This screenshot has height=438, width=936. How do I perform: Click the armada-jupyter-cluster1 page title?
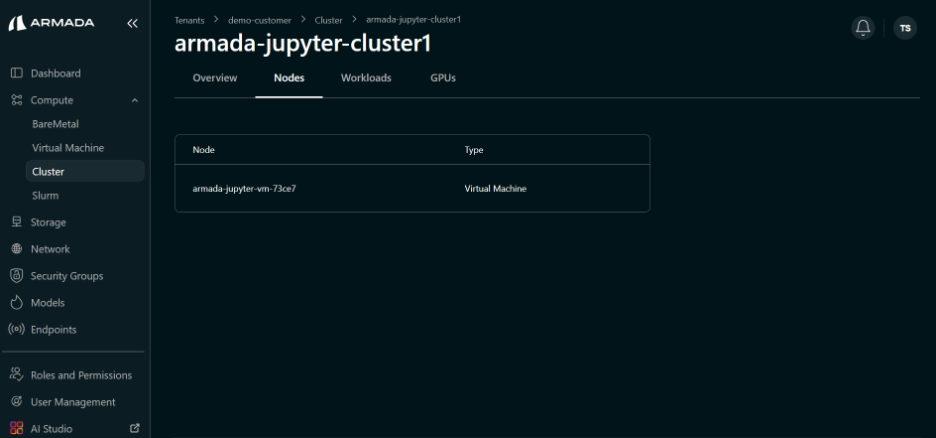[303, 45]
